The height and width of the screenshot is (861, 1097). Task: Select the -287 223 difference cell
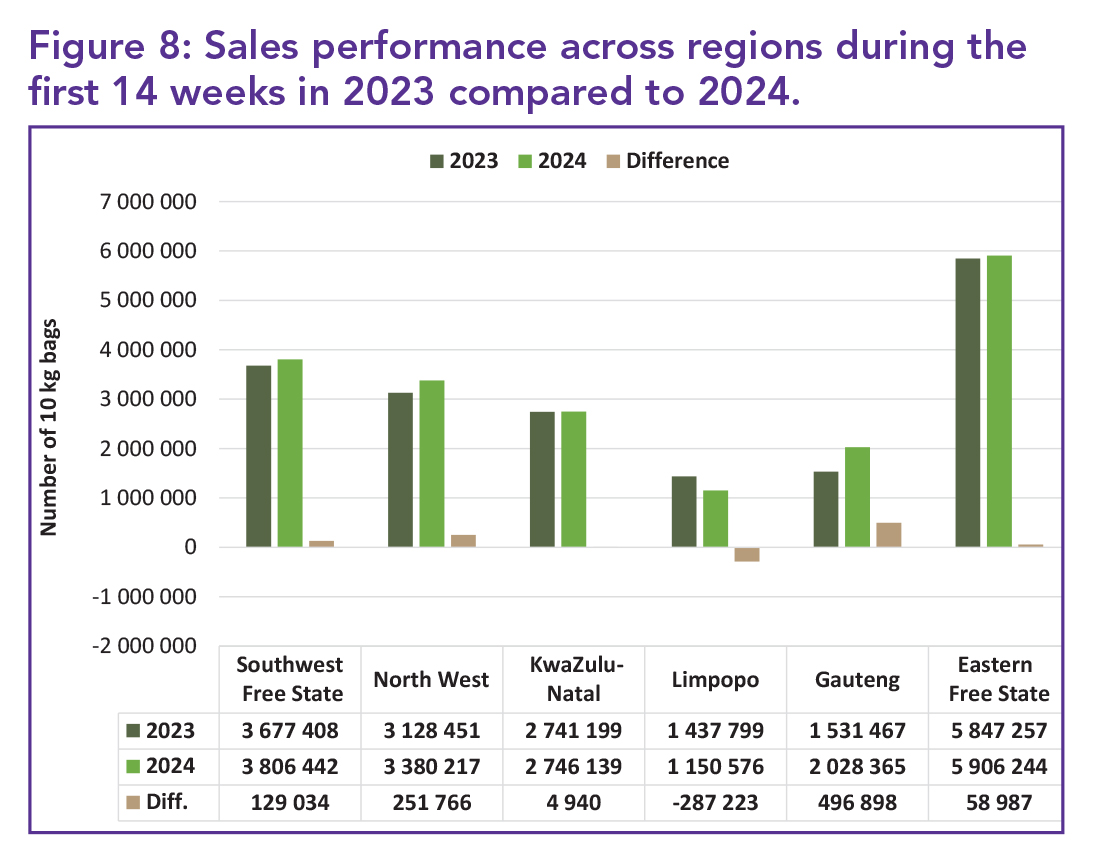714,803
